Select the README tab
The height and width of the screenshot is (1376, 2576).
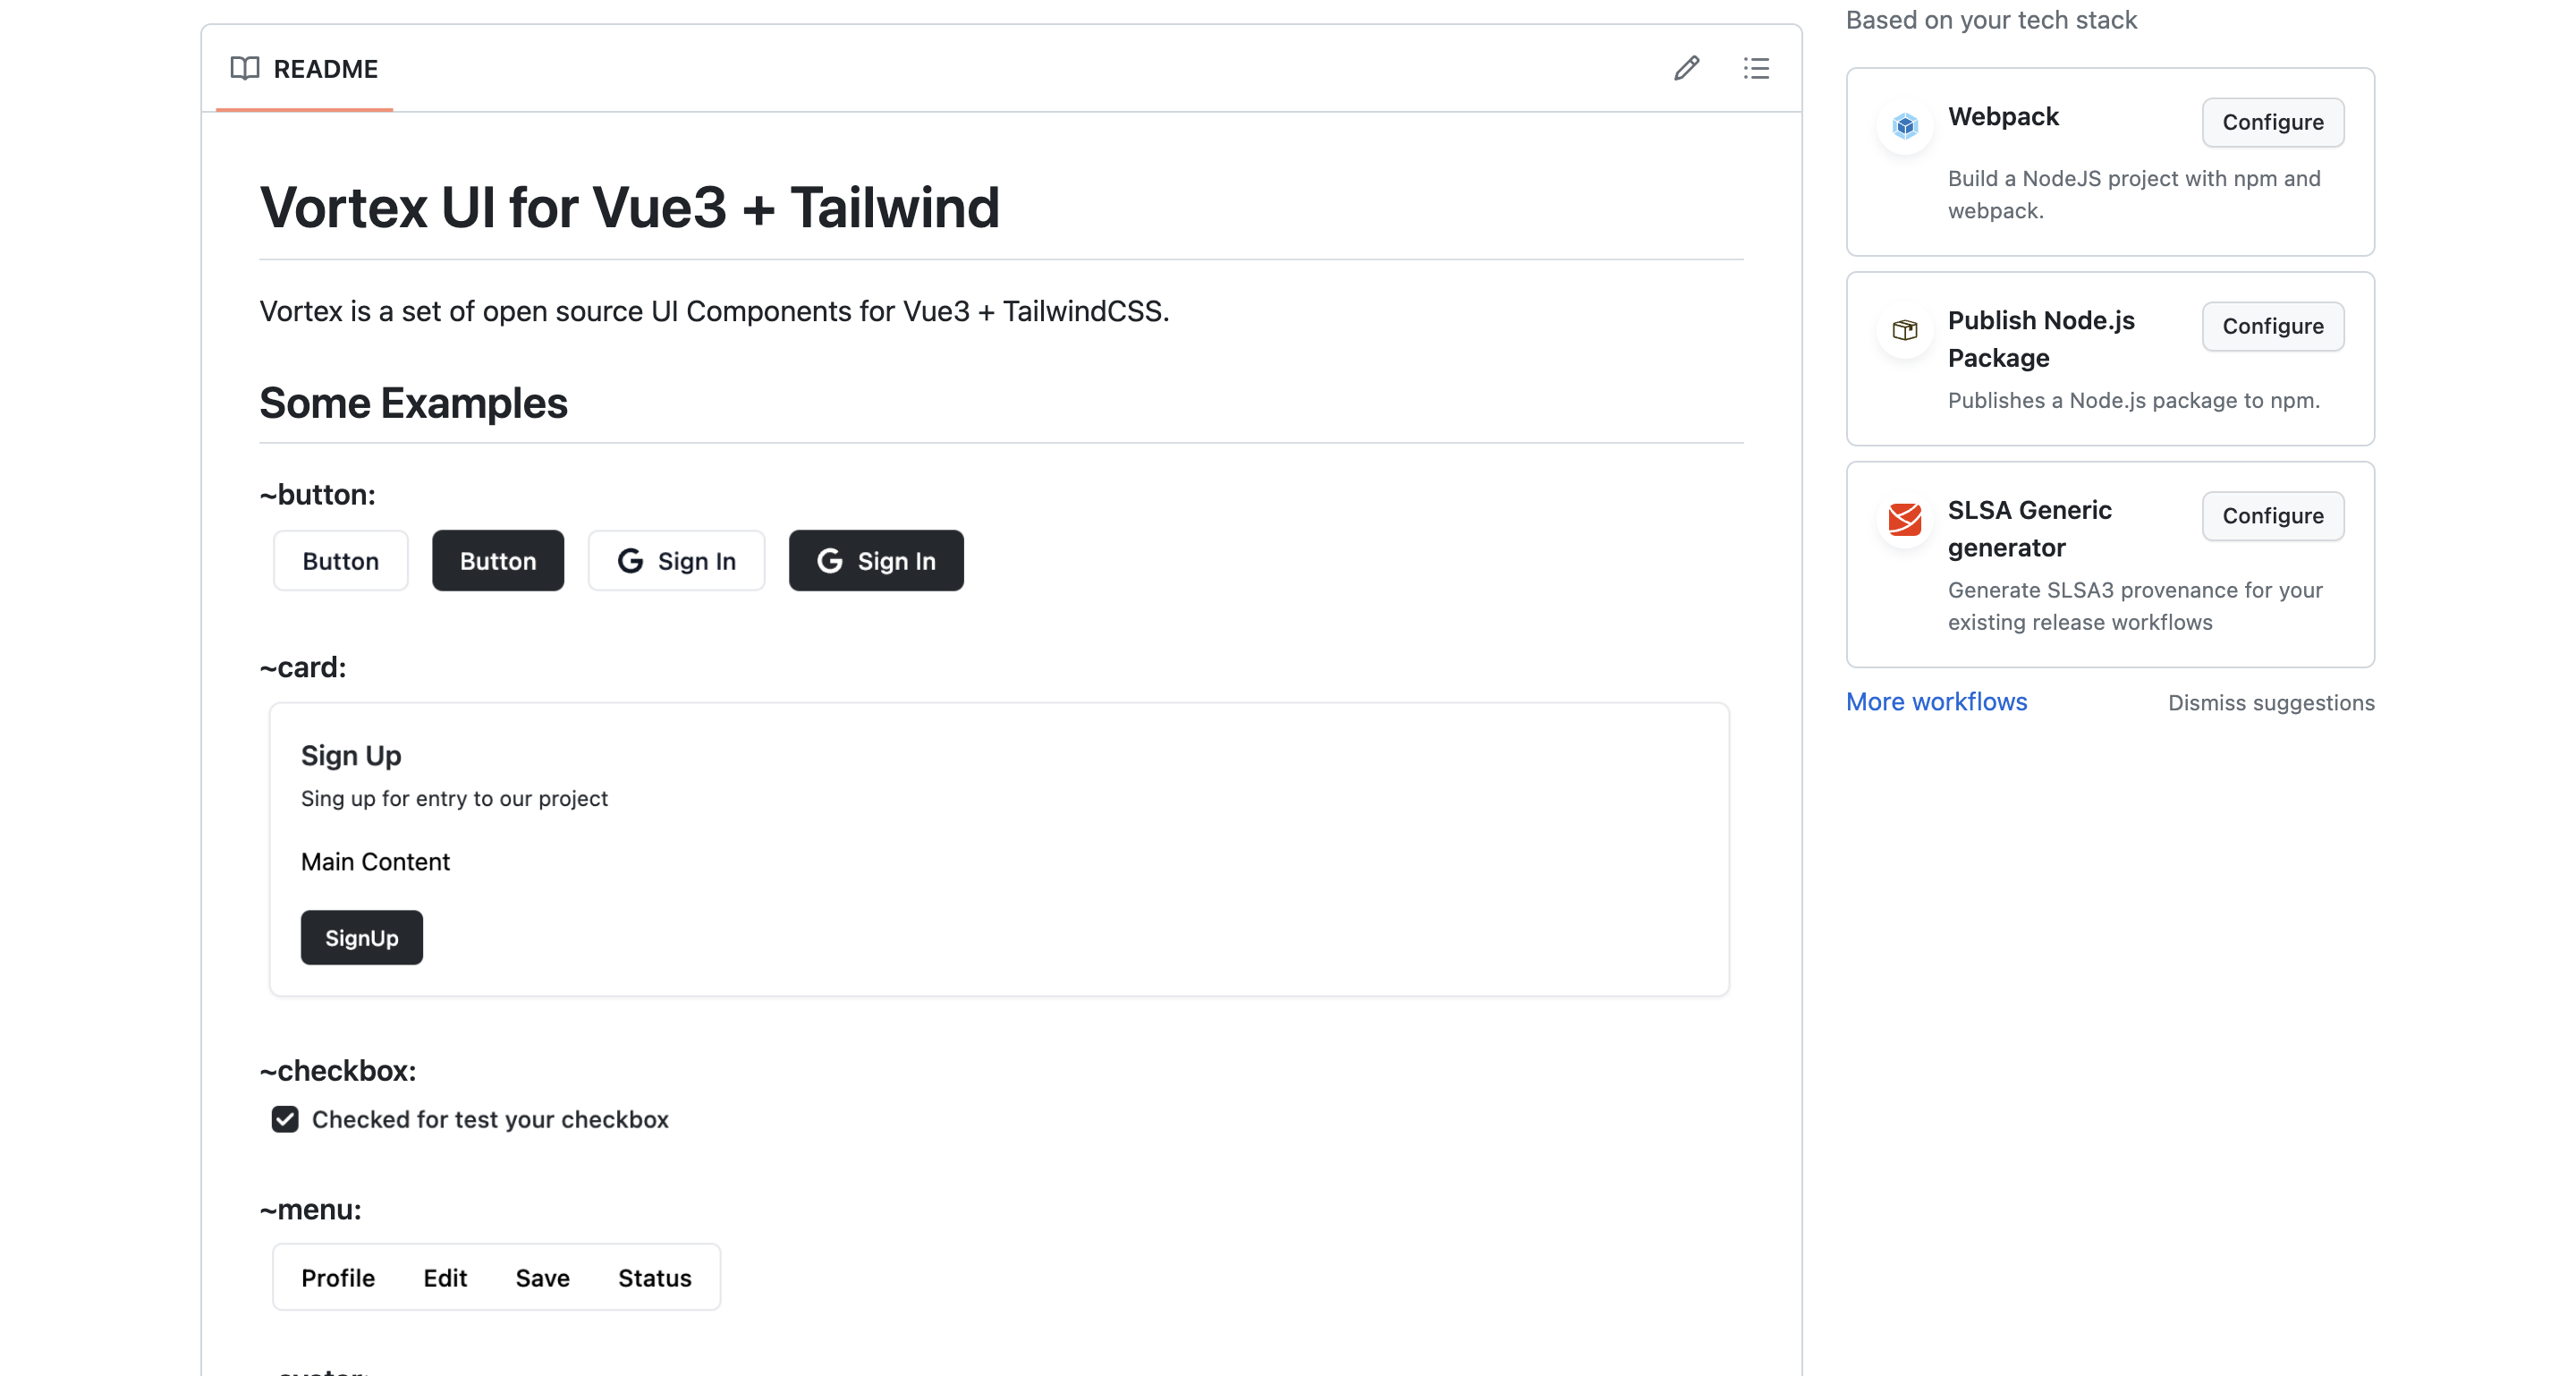pos(305,68)
